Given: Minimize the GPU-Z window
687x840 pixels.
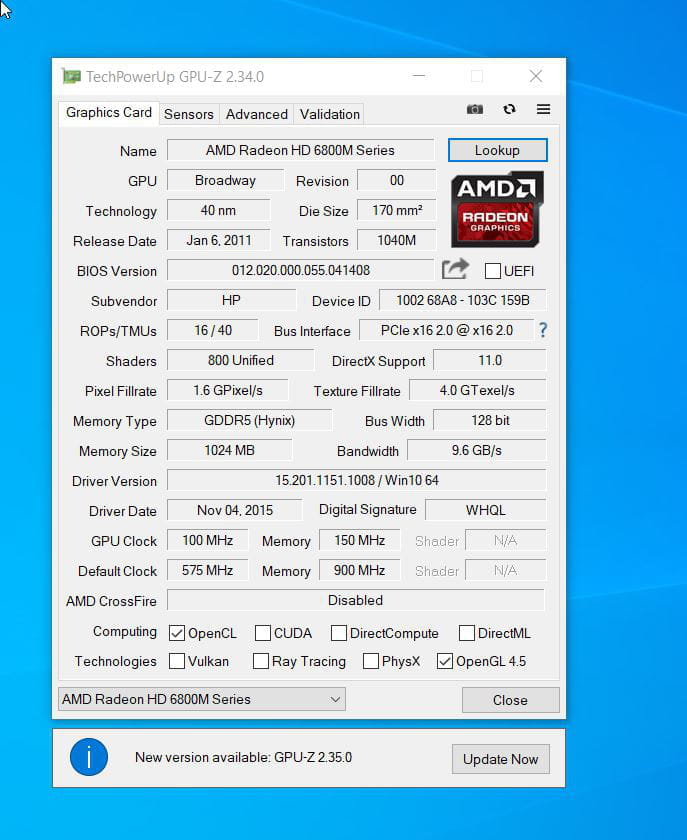Looking at the screenshot, I should 419,76.
